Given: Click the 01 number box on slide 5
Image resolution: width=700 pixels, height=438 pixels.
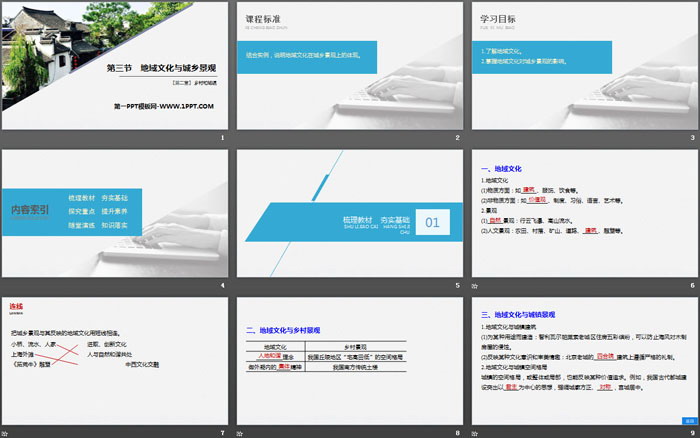Looking at the screenshot, I should 432,223.
